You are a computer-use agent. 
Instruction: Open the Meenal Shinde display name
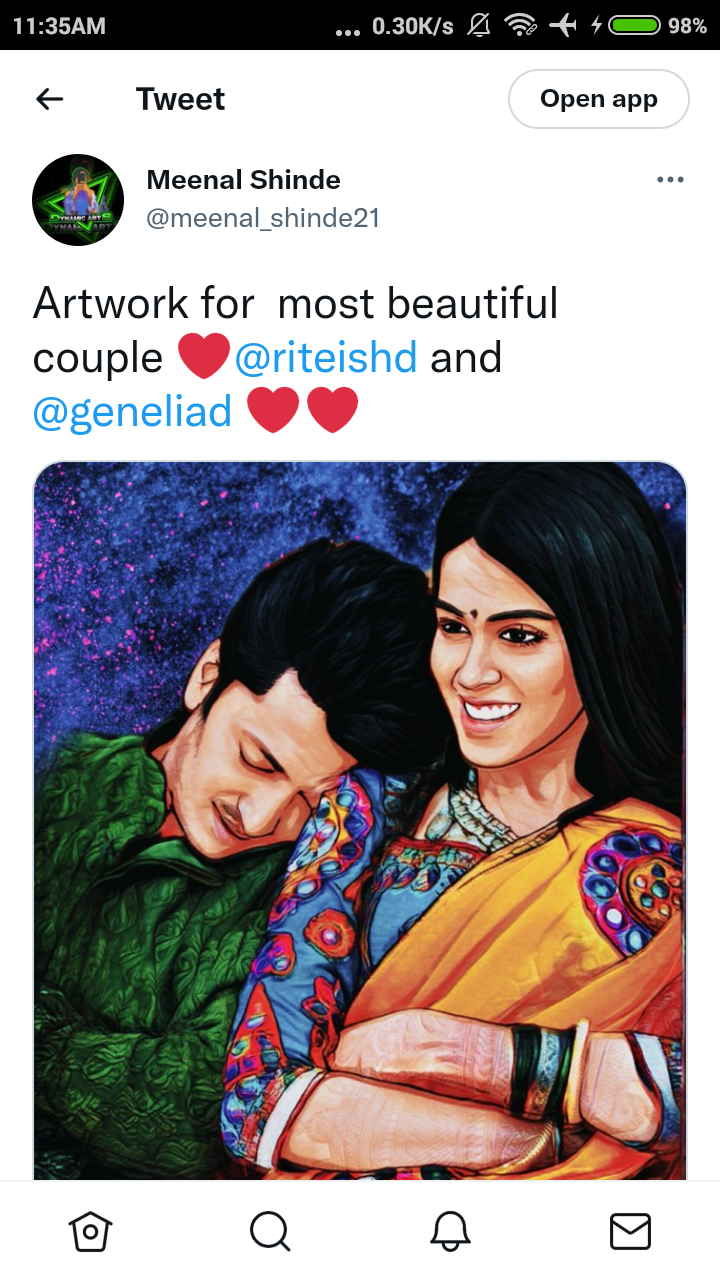point(243,180)
